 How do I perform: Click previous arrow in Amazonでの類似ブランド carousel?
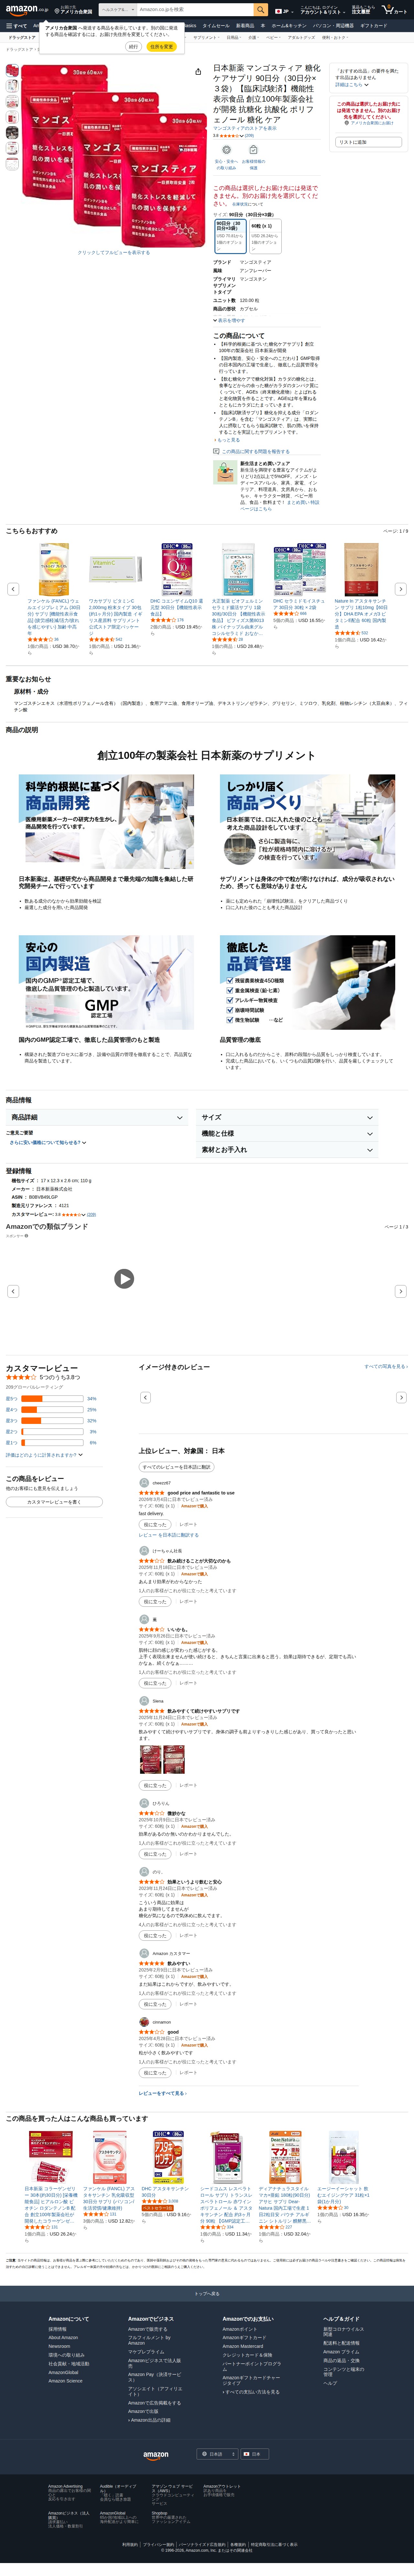(x=13, y=1291)
